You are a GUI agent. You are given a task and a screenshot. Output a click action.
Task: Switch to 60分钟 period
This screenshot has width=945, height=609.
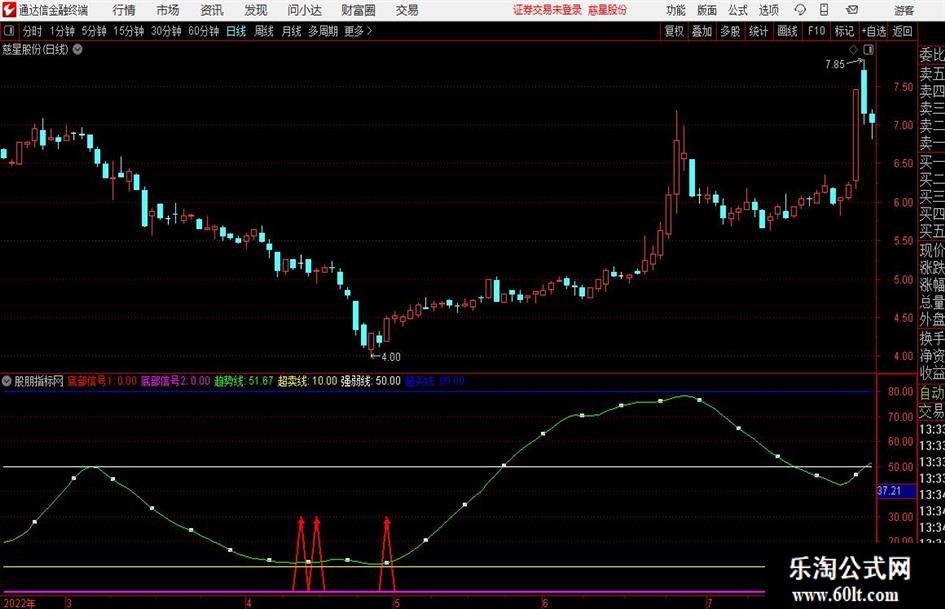[204, 31]
